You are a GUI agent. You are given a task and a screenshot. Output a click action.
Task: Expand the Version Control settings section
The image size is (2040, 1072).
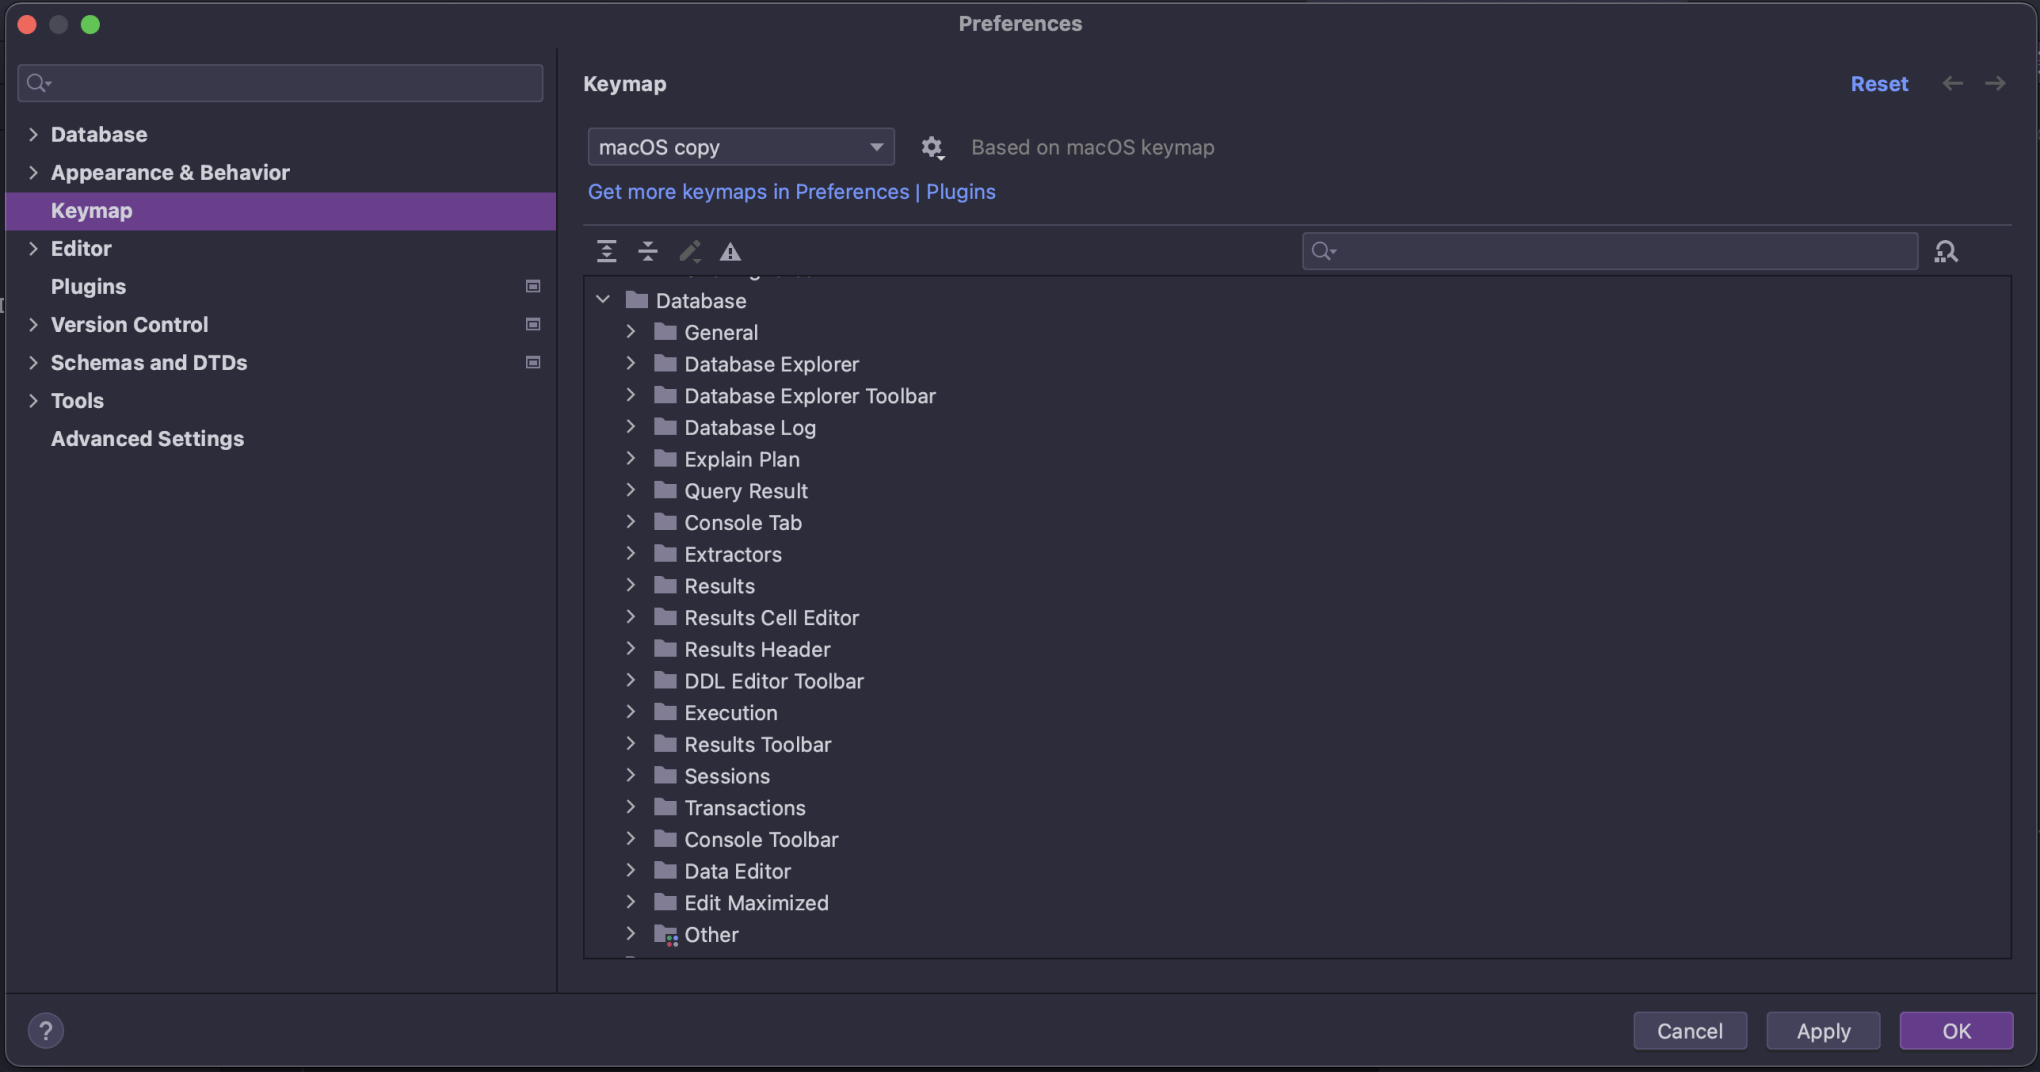(x=33, y=324)
